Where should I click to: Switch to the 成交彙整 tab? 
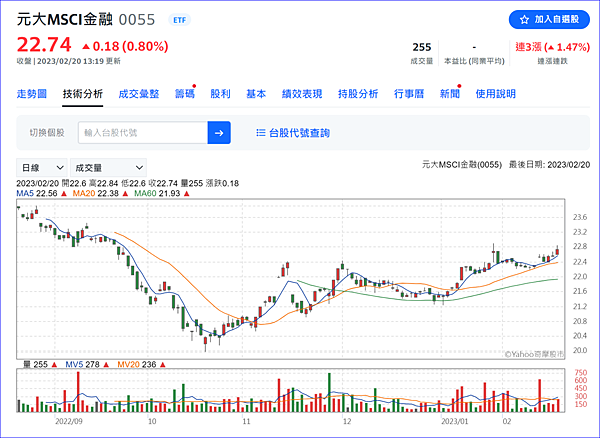139,94
